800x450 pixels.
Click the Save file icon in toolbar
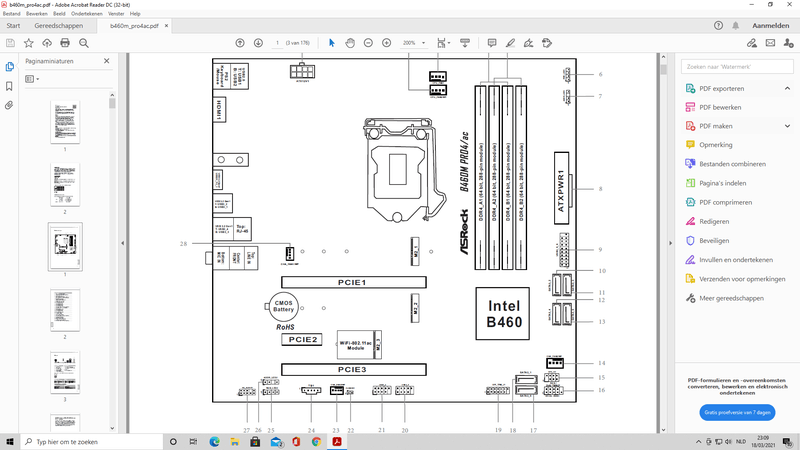tap(10, 43)
